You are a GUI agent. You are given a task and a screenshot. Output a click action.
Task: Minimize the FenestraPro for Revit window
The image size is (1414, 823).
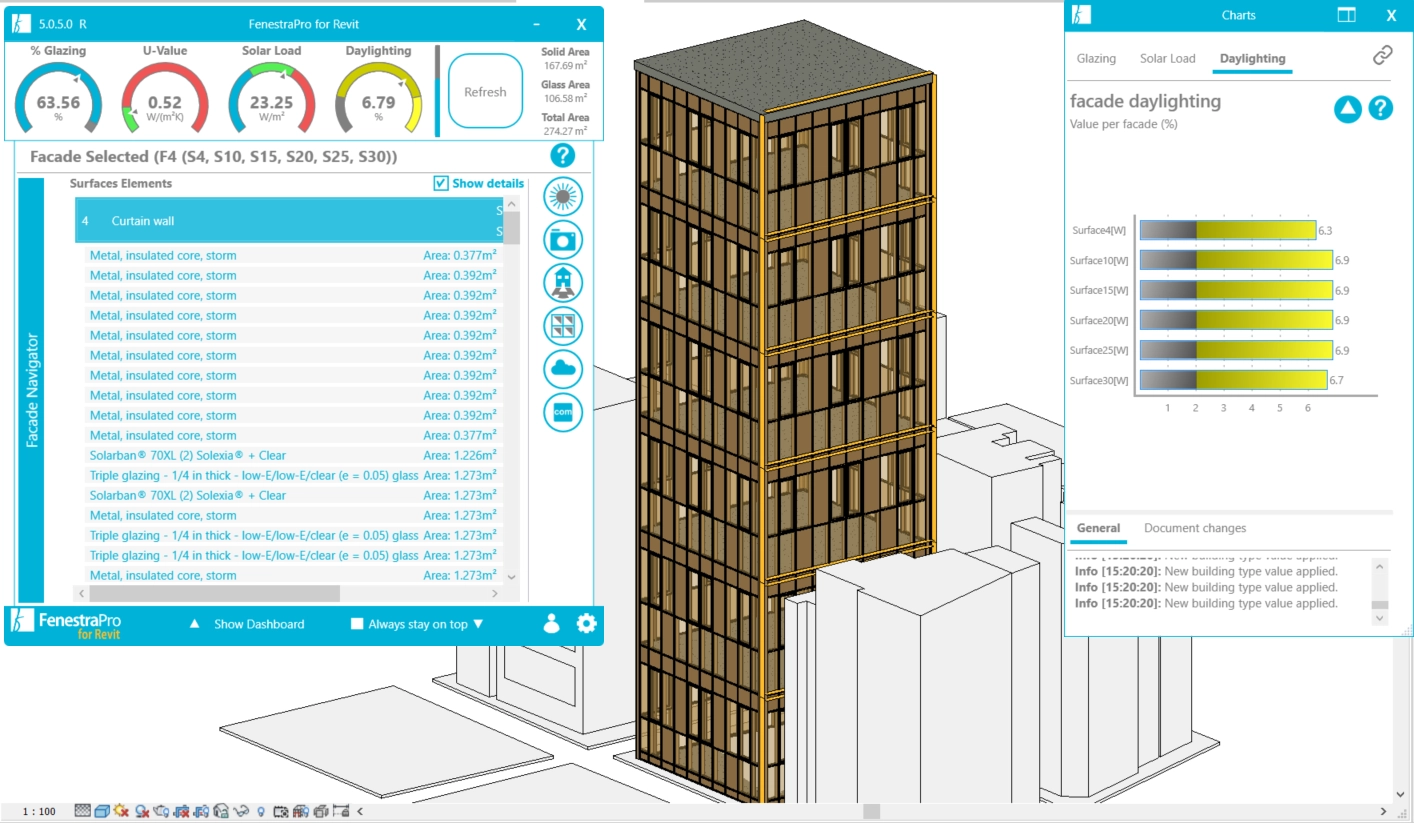(x=537, y=23)
